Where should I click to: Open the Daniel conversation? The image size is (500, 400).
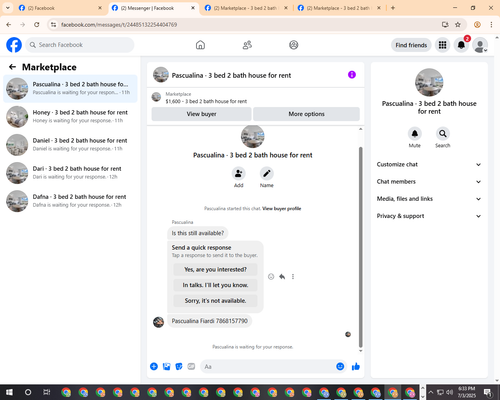click(70, 145)
